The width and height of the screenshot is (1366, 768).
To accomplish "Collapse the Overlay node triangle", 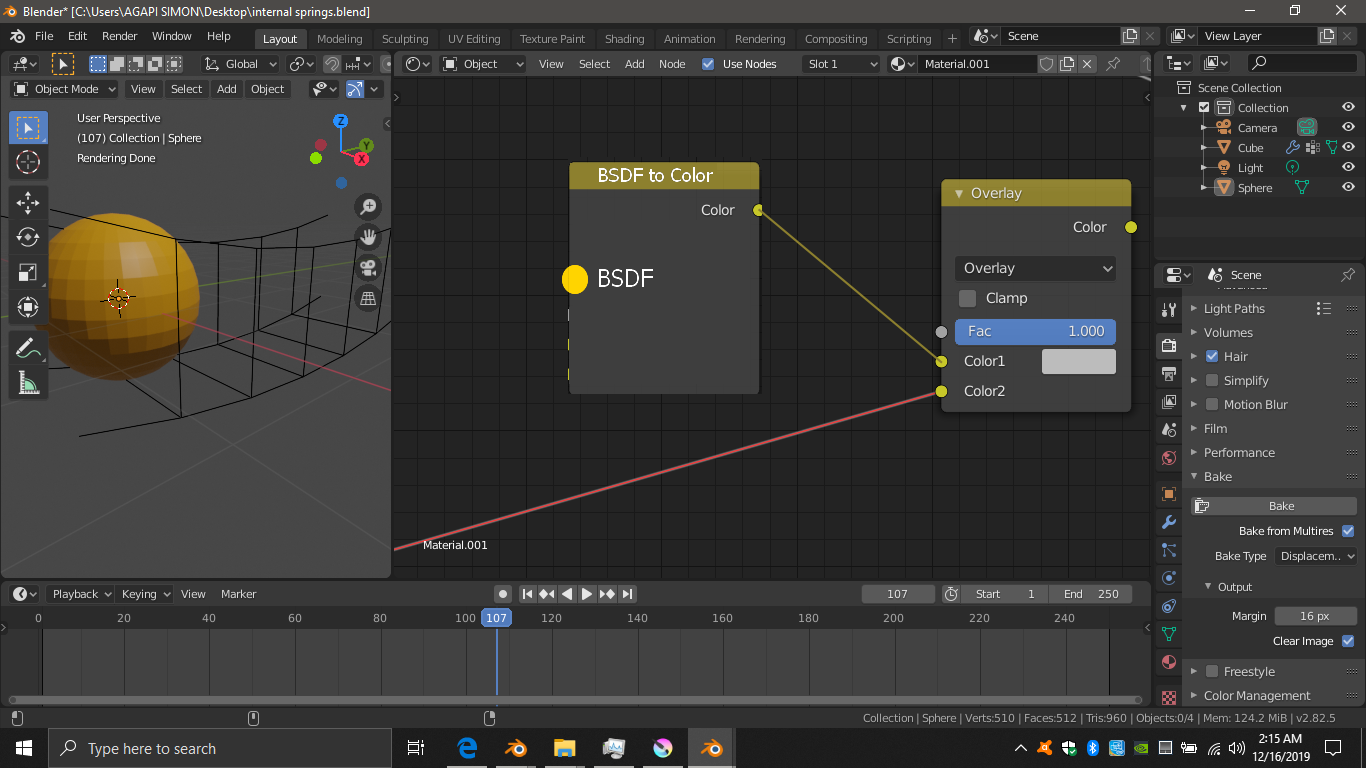I will tap(959, 193).
